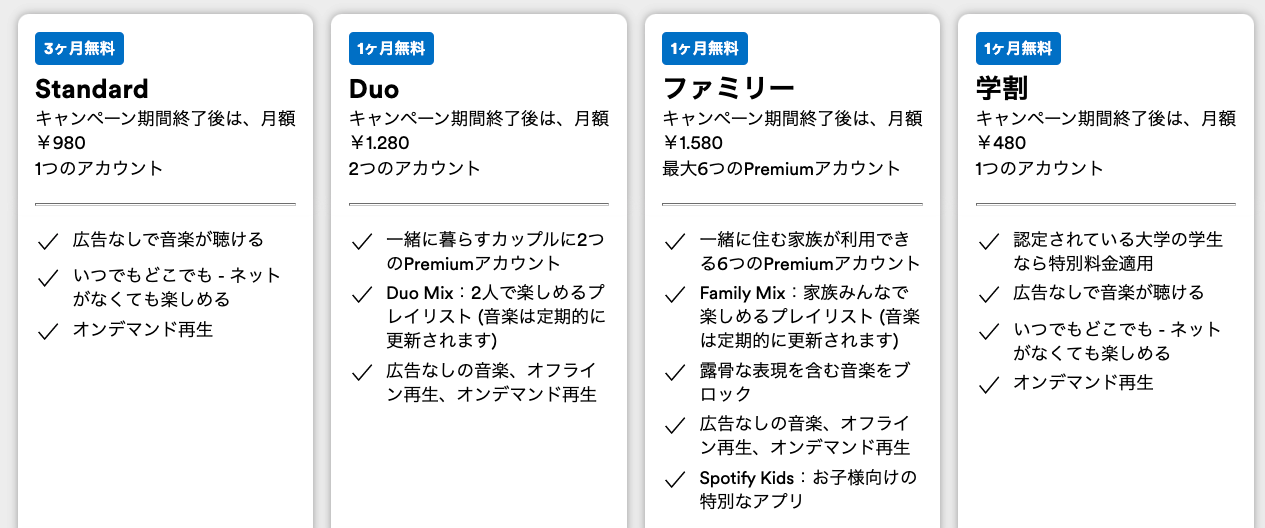
Task: Select the Duo plan title
Action: click(374, 88)
